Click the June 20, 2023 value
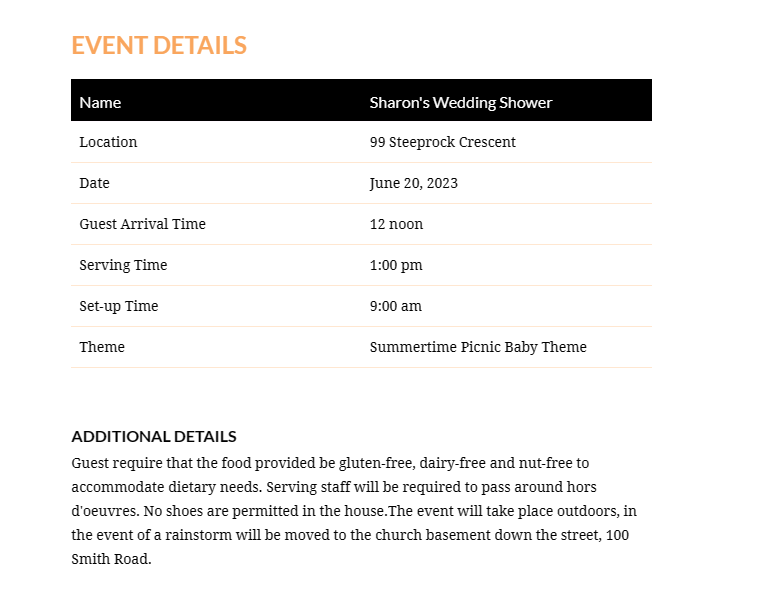The width and height of the screenshot is (771, 603). (x=414, y=183)
